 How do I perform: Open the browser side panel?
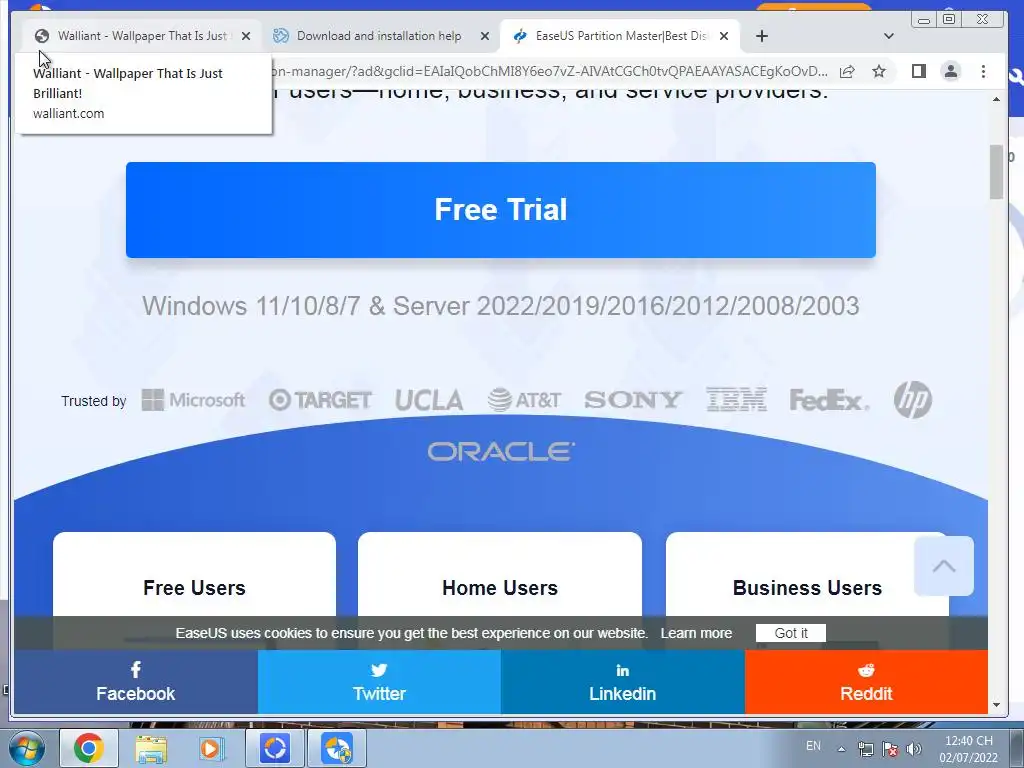coord(919,71)
